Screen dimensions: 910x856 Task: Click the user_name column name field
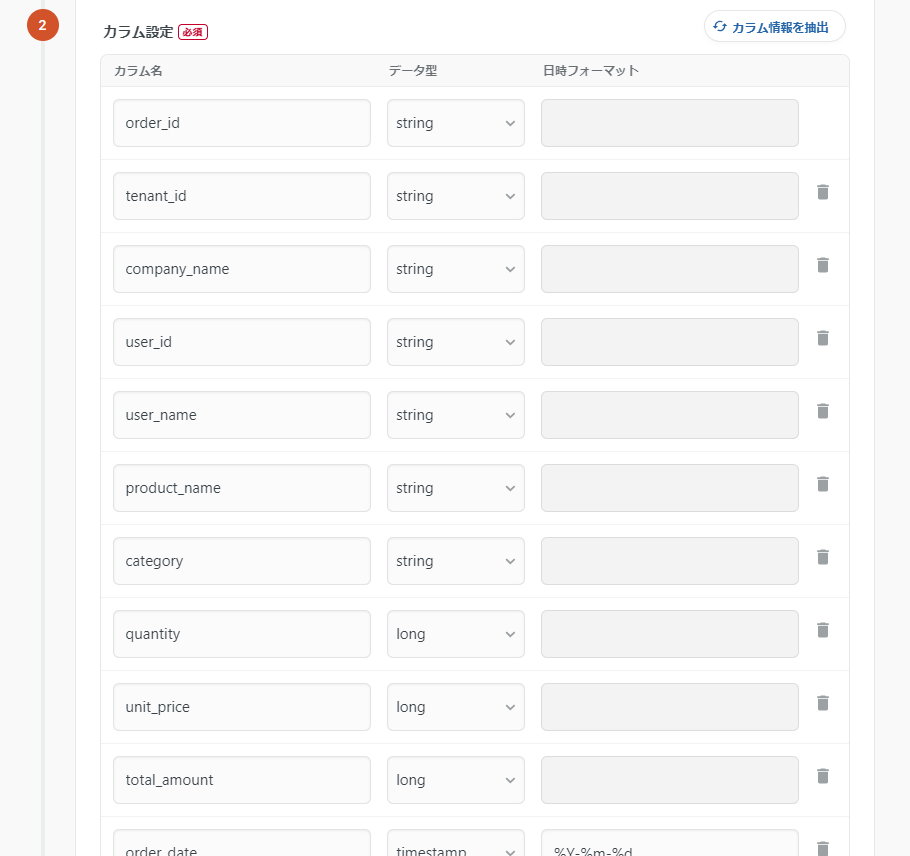tap(242, 415)
